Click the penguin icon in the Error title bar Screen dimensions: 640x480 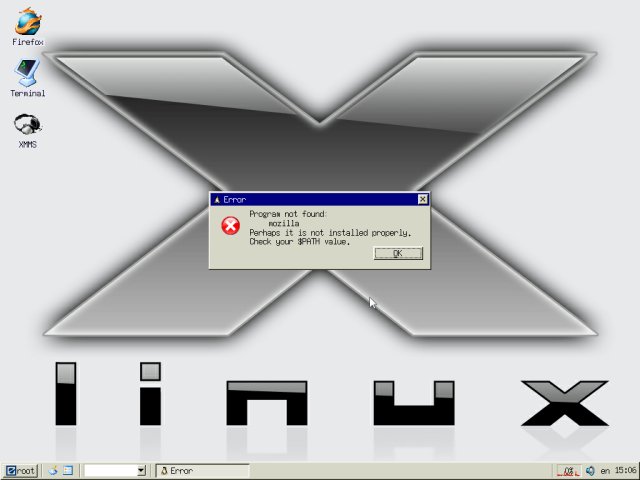coord(217,200)
